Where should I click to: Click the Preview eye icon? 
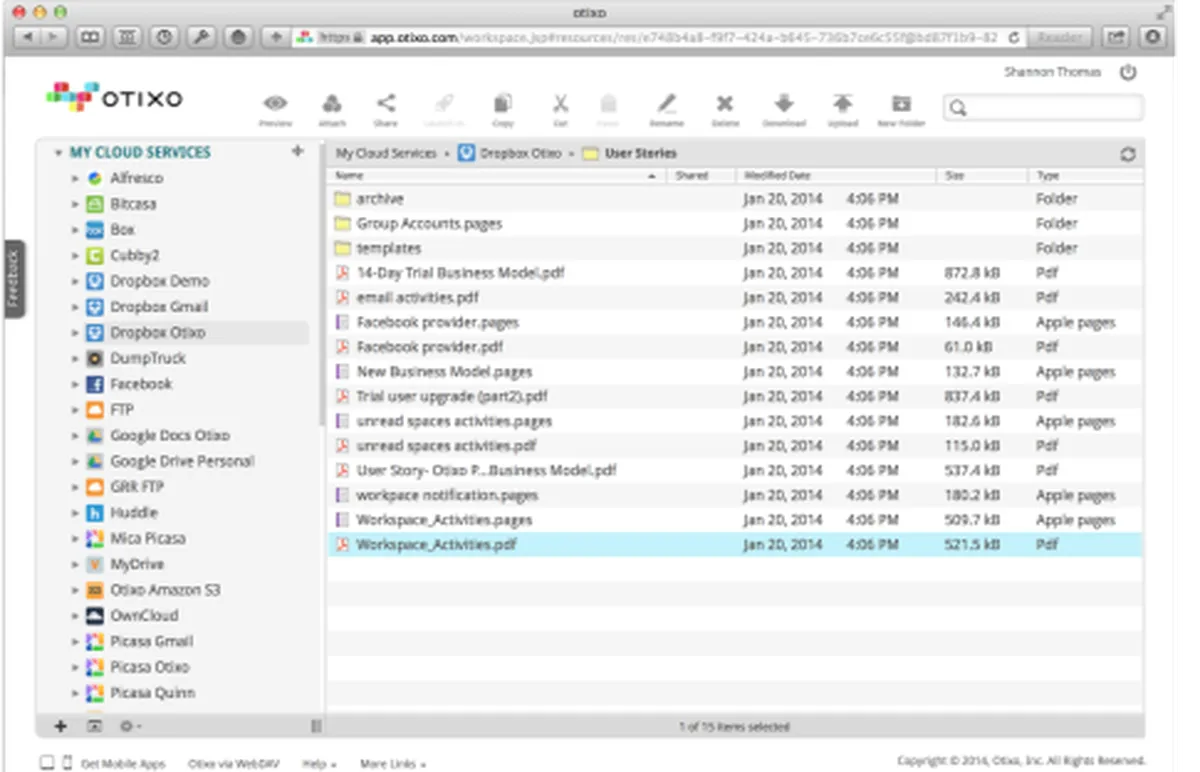tap(275, 104)
